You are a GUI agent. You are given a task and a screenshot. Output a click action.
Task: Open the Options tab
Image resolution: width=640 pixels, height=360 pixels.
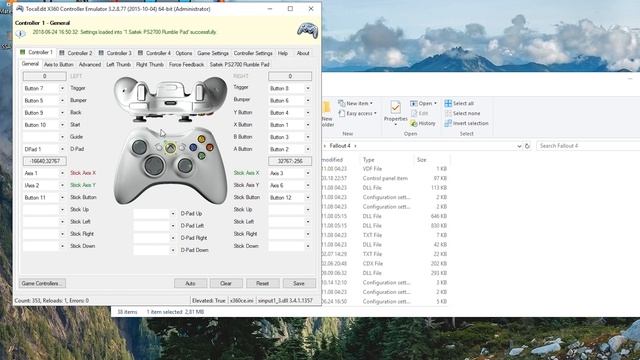(184, 53)
